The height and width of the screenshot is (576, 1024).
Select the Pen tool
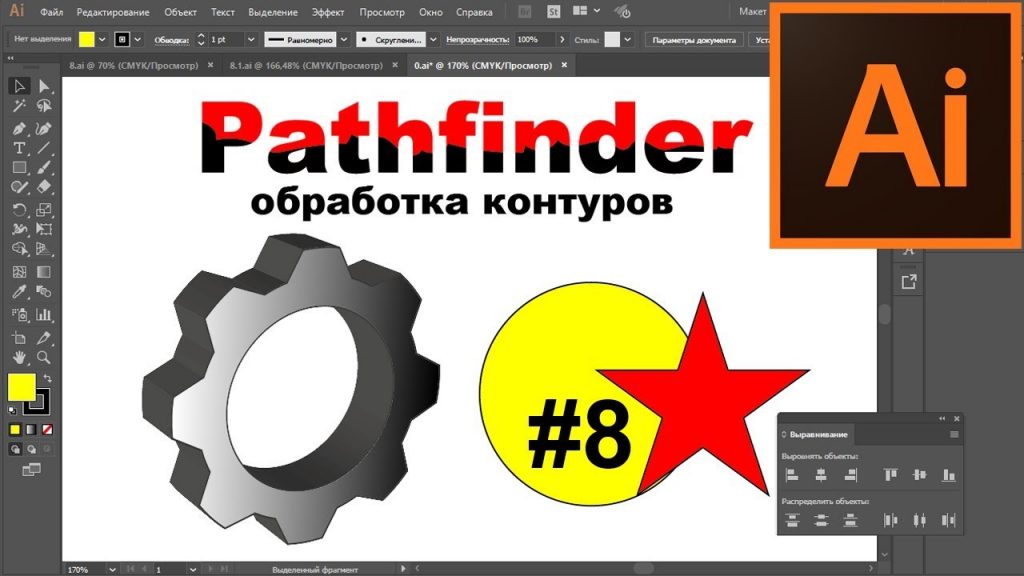coord(19,129)
